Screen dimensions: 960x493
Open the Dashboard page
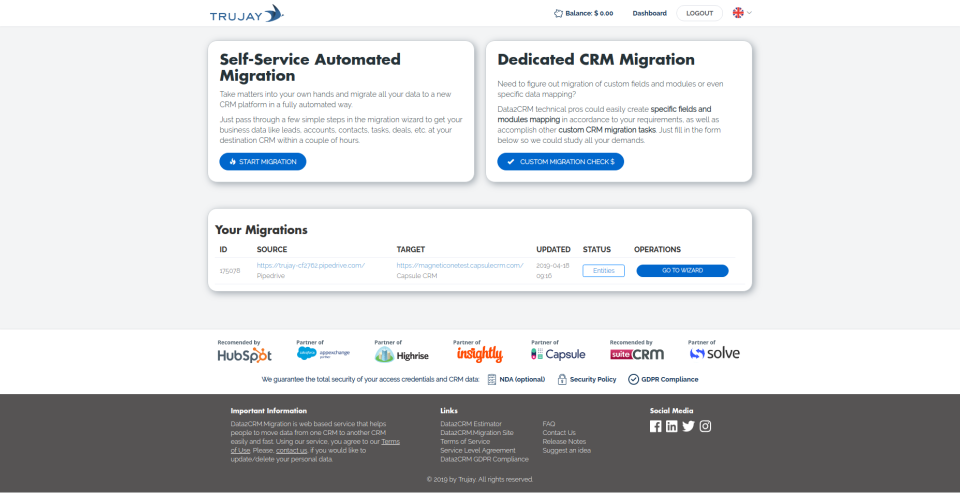point(650,13)
